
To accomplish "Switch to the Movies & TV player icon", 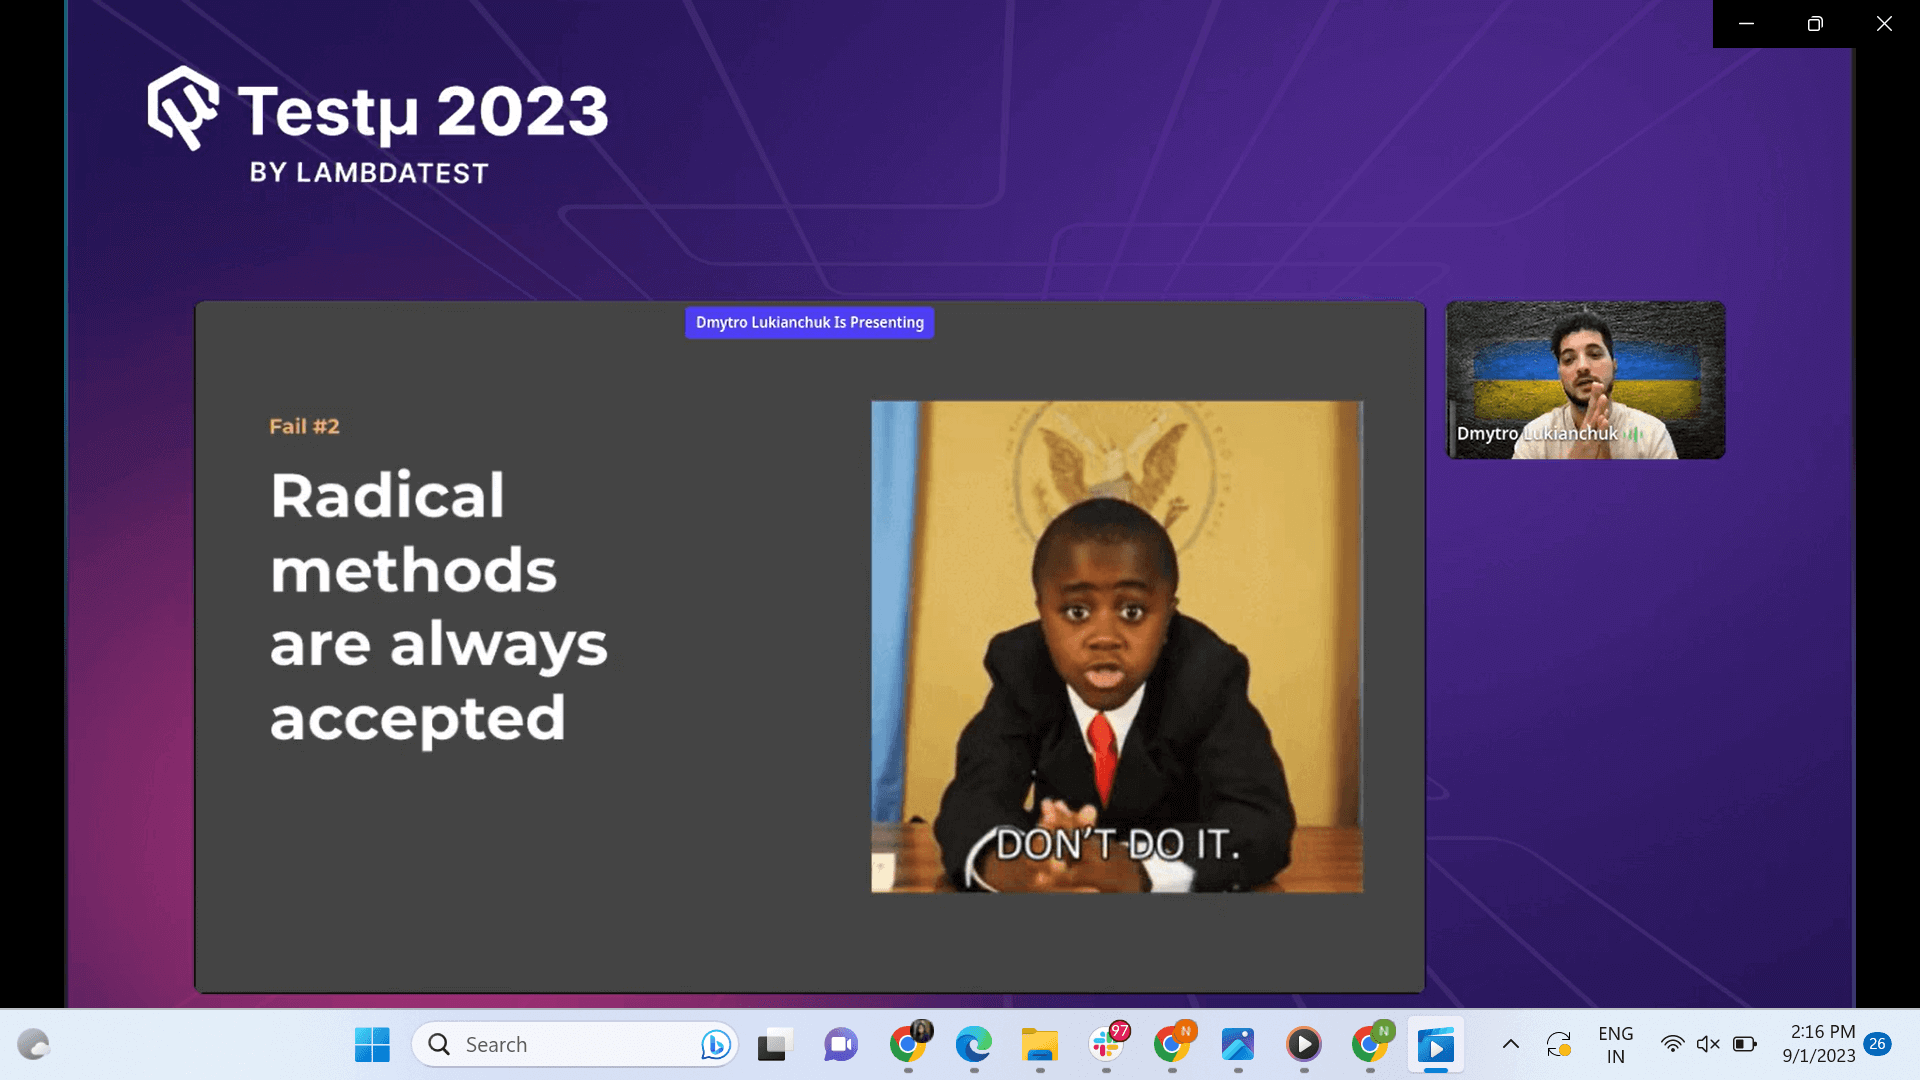I will pyautogui.click(x=1436, y=1045).
